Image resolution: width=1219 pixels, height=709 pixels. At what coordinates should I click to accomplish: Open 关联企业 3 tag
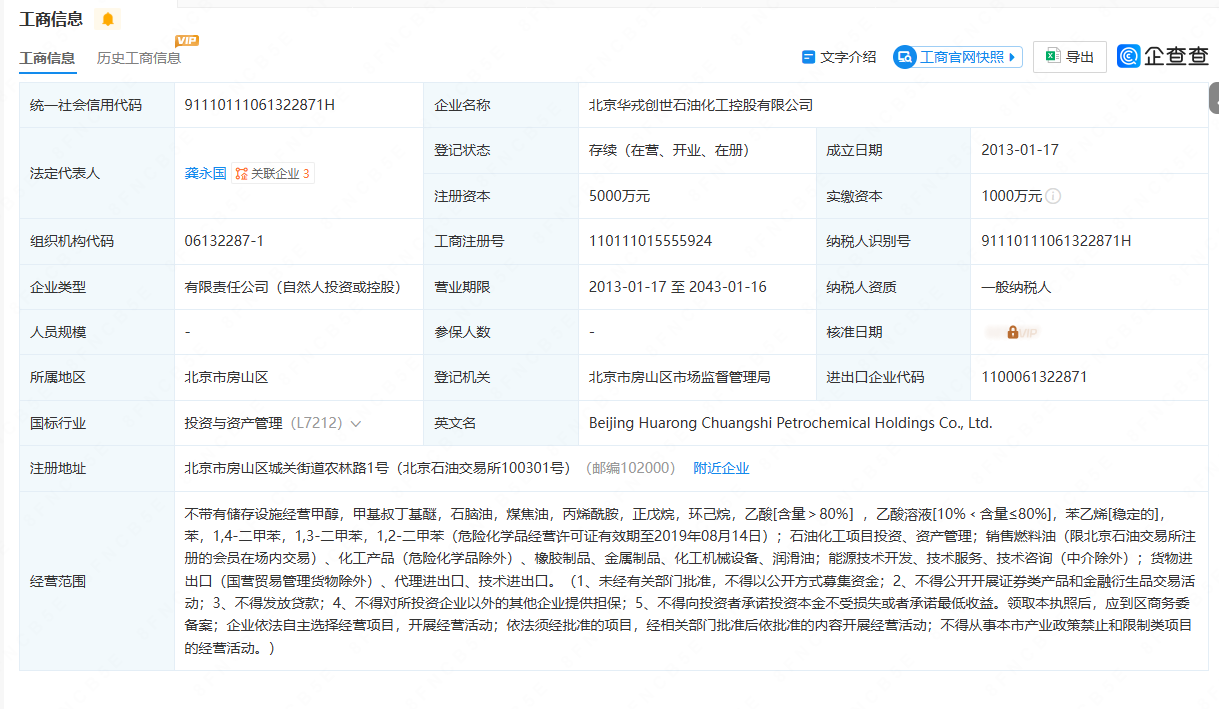(x=273, y=174)
